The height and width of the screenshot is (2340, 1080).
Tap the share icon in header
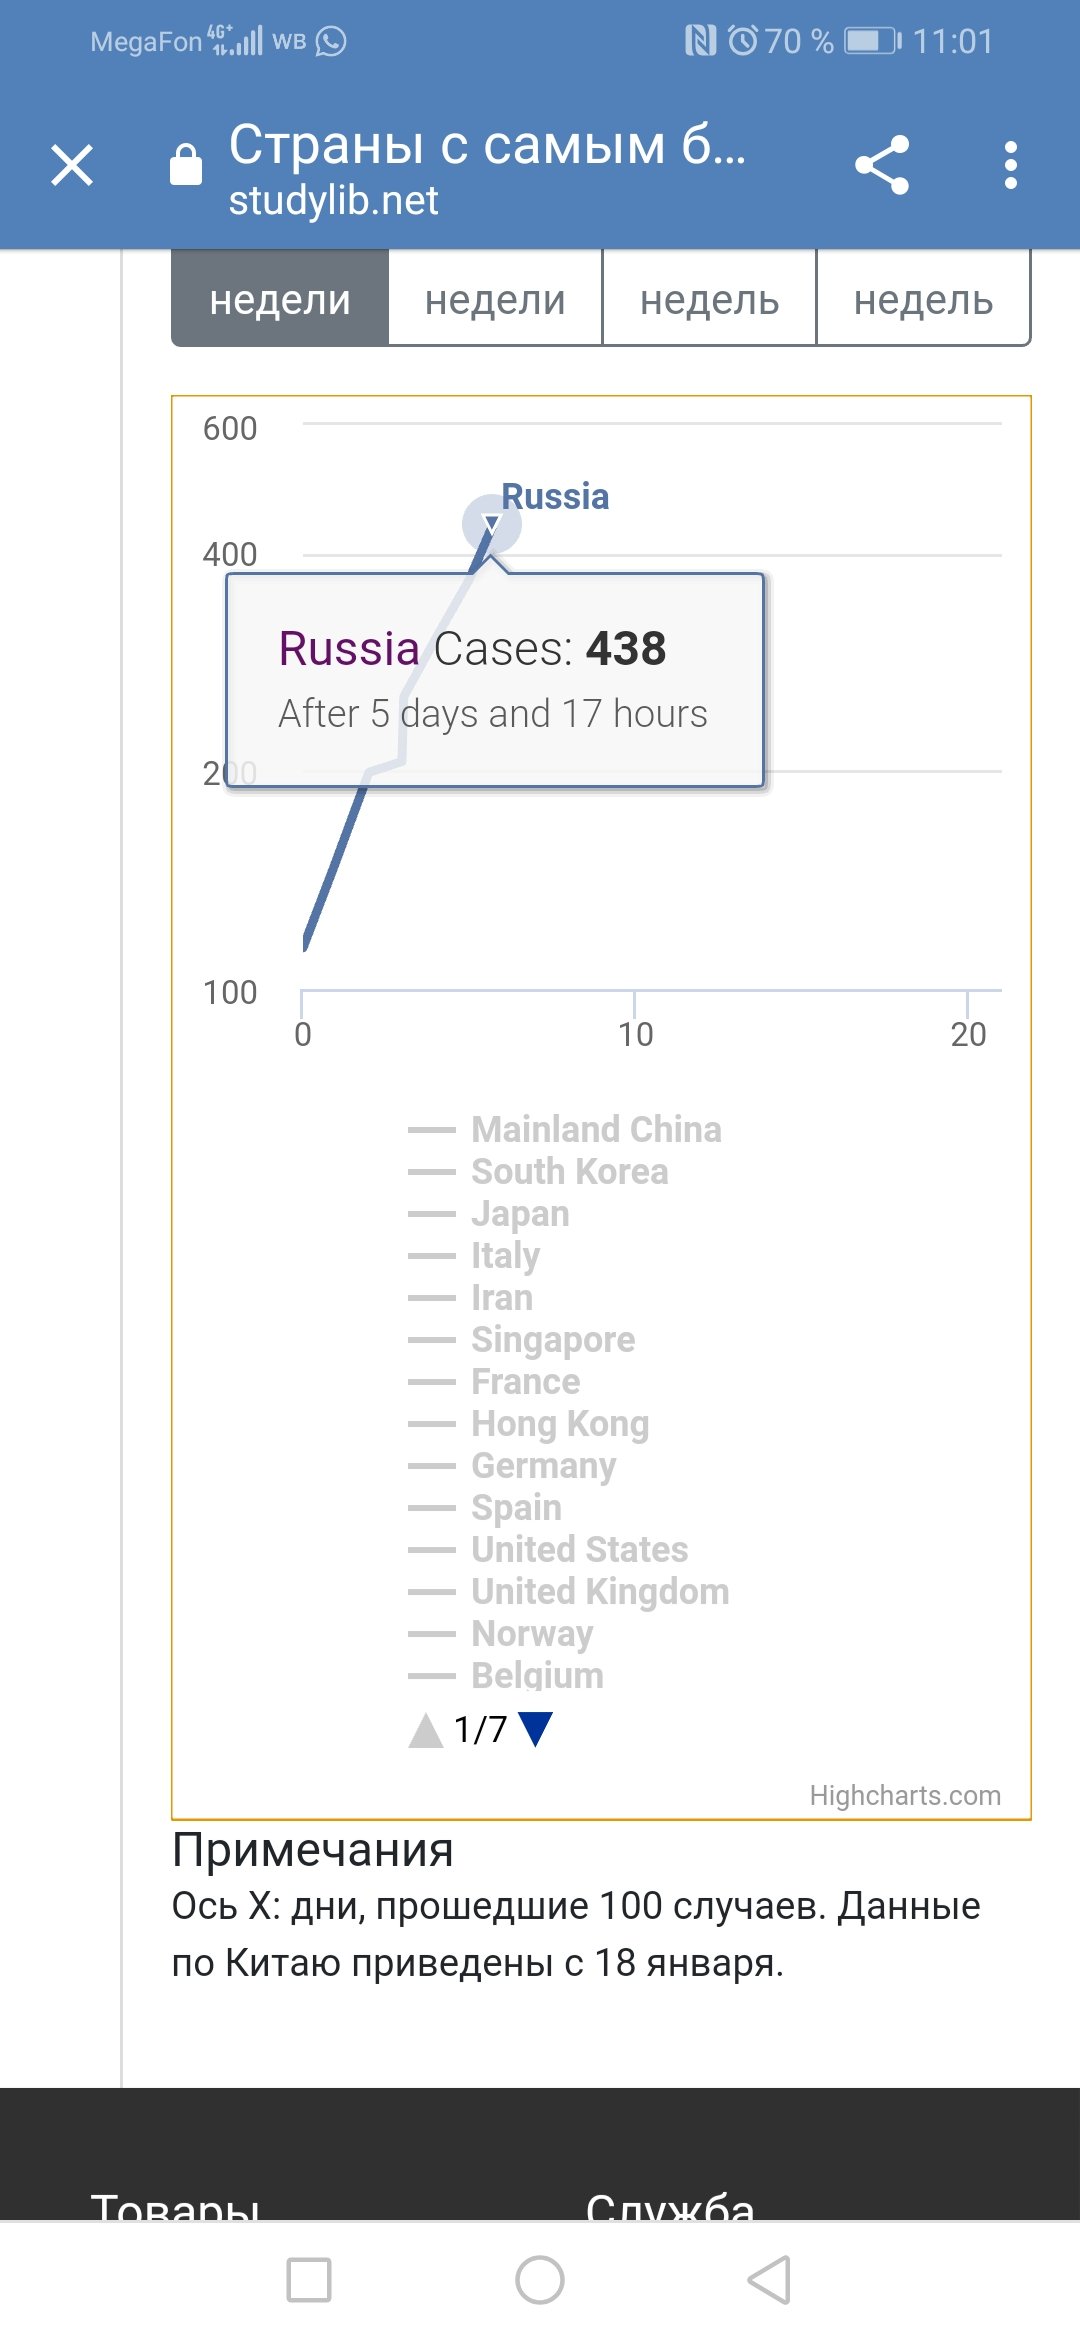[x=882, y=165]
